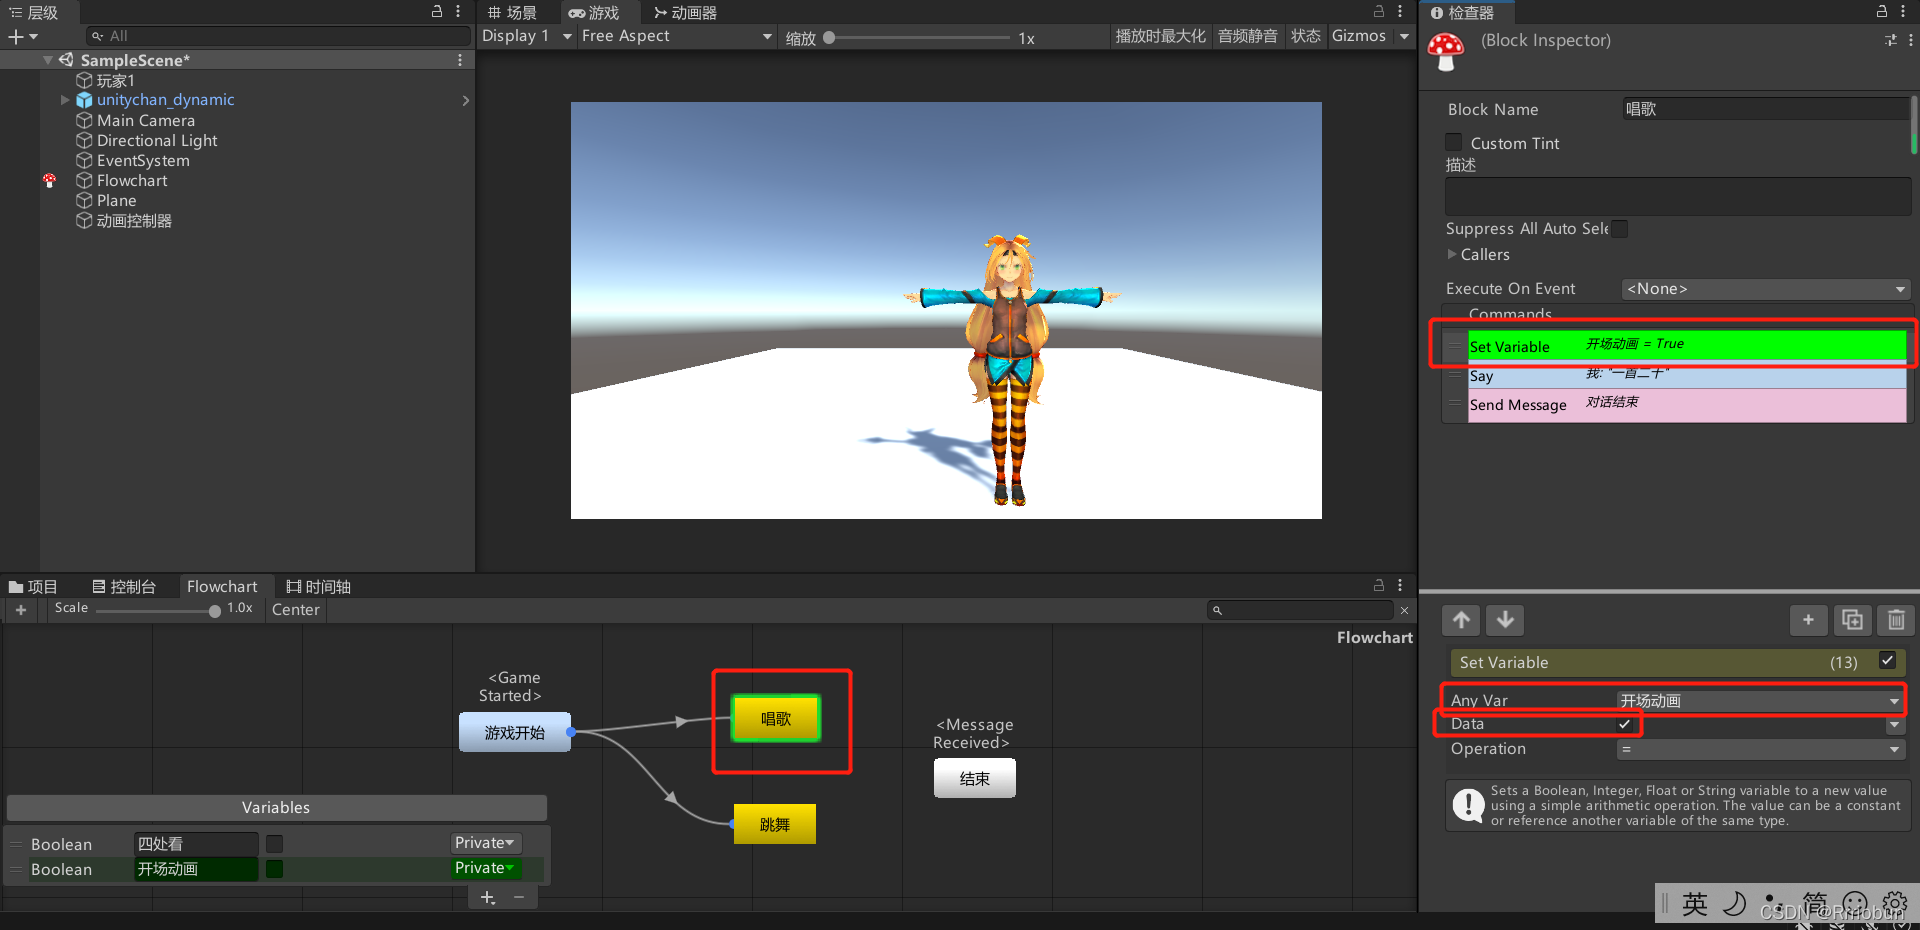Expand unitychan_dynamic in hierarchy
This screenshot has width=1920, height=930.
tap(65, 100)
